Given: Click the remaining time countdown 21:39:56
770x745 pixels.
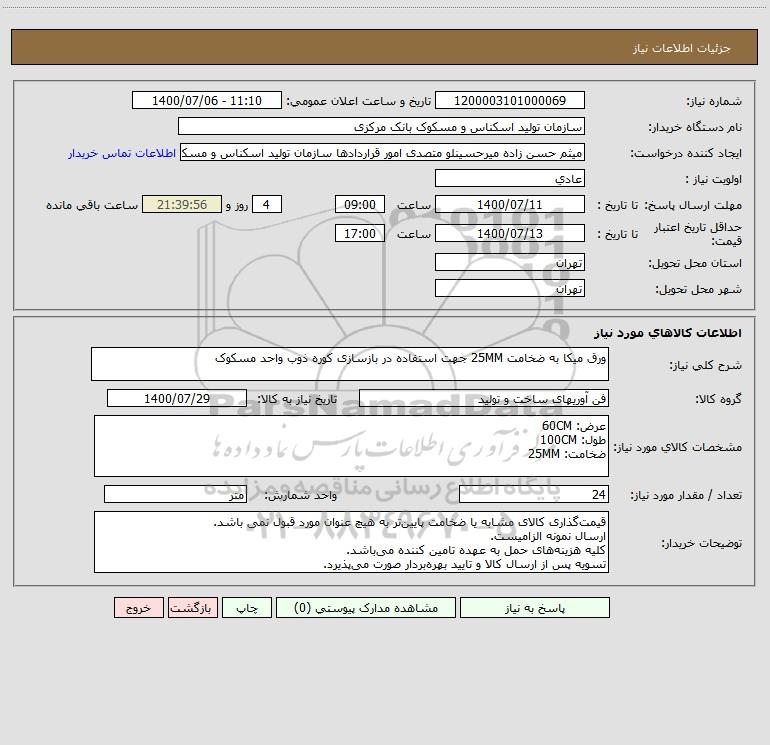Looking at the screenshot, I should tap(182, 204).
